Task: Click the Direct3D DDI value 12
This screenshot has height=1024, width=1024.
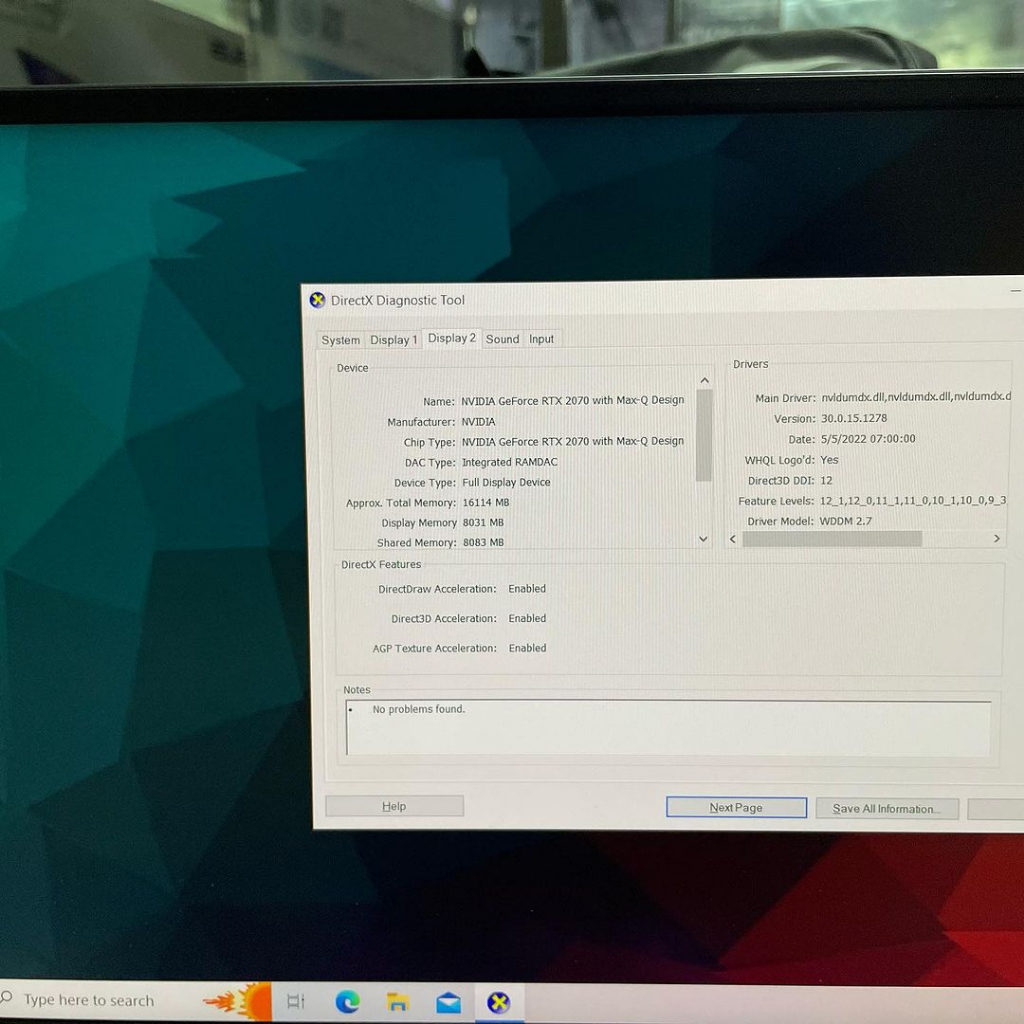Action: (x=826, y=481)
